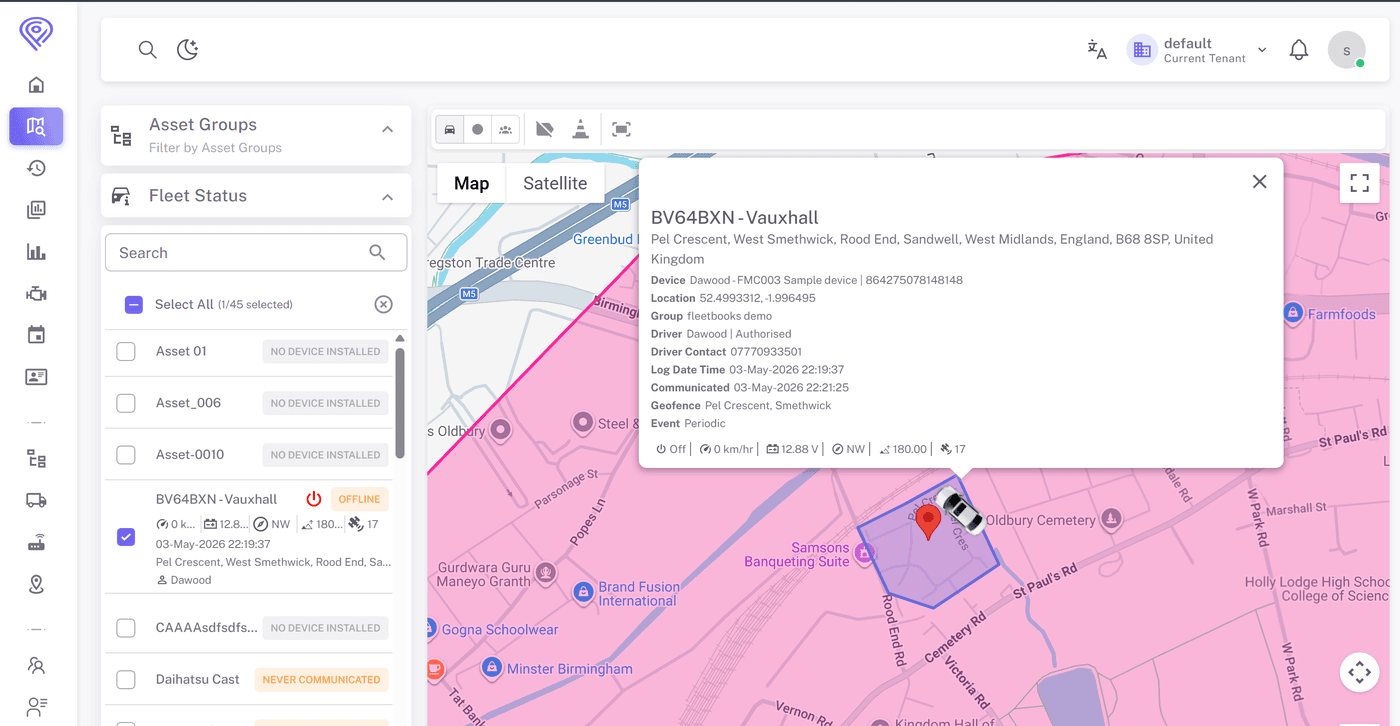Check the Asset-0010 checkbox
1400x726 pixels.
coord(126,455)
